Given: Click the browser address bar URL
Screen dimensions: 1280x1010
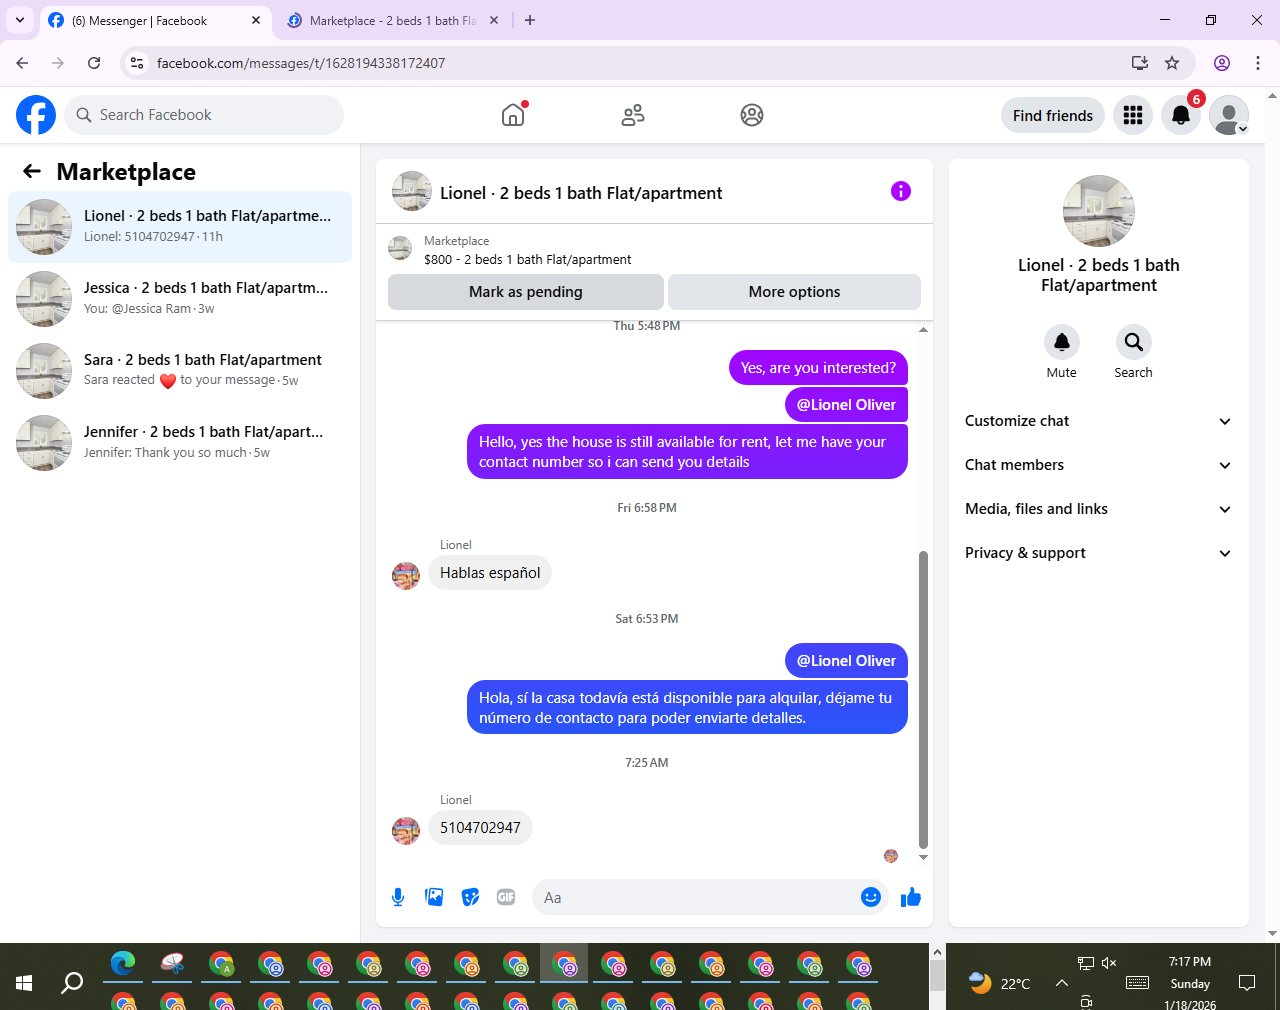Looking at the screenshot, I should 301,63.
